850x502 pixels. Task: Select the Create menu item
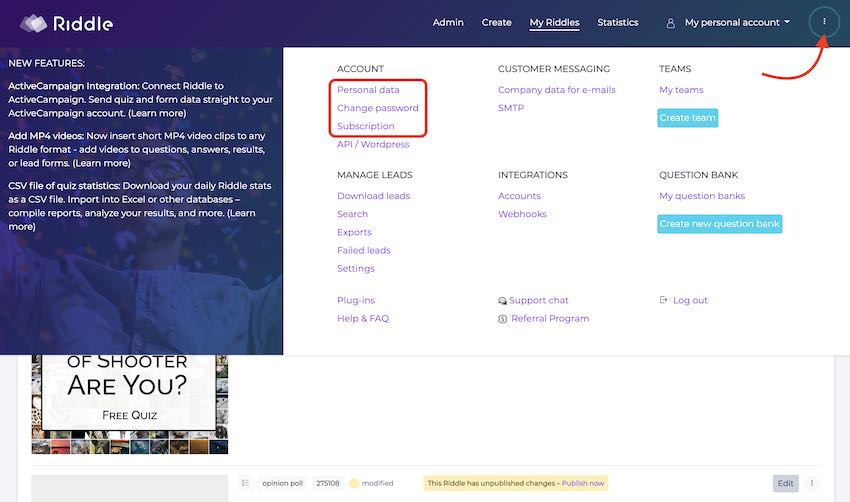[x=496, y=22]
